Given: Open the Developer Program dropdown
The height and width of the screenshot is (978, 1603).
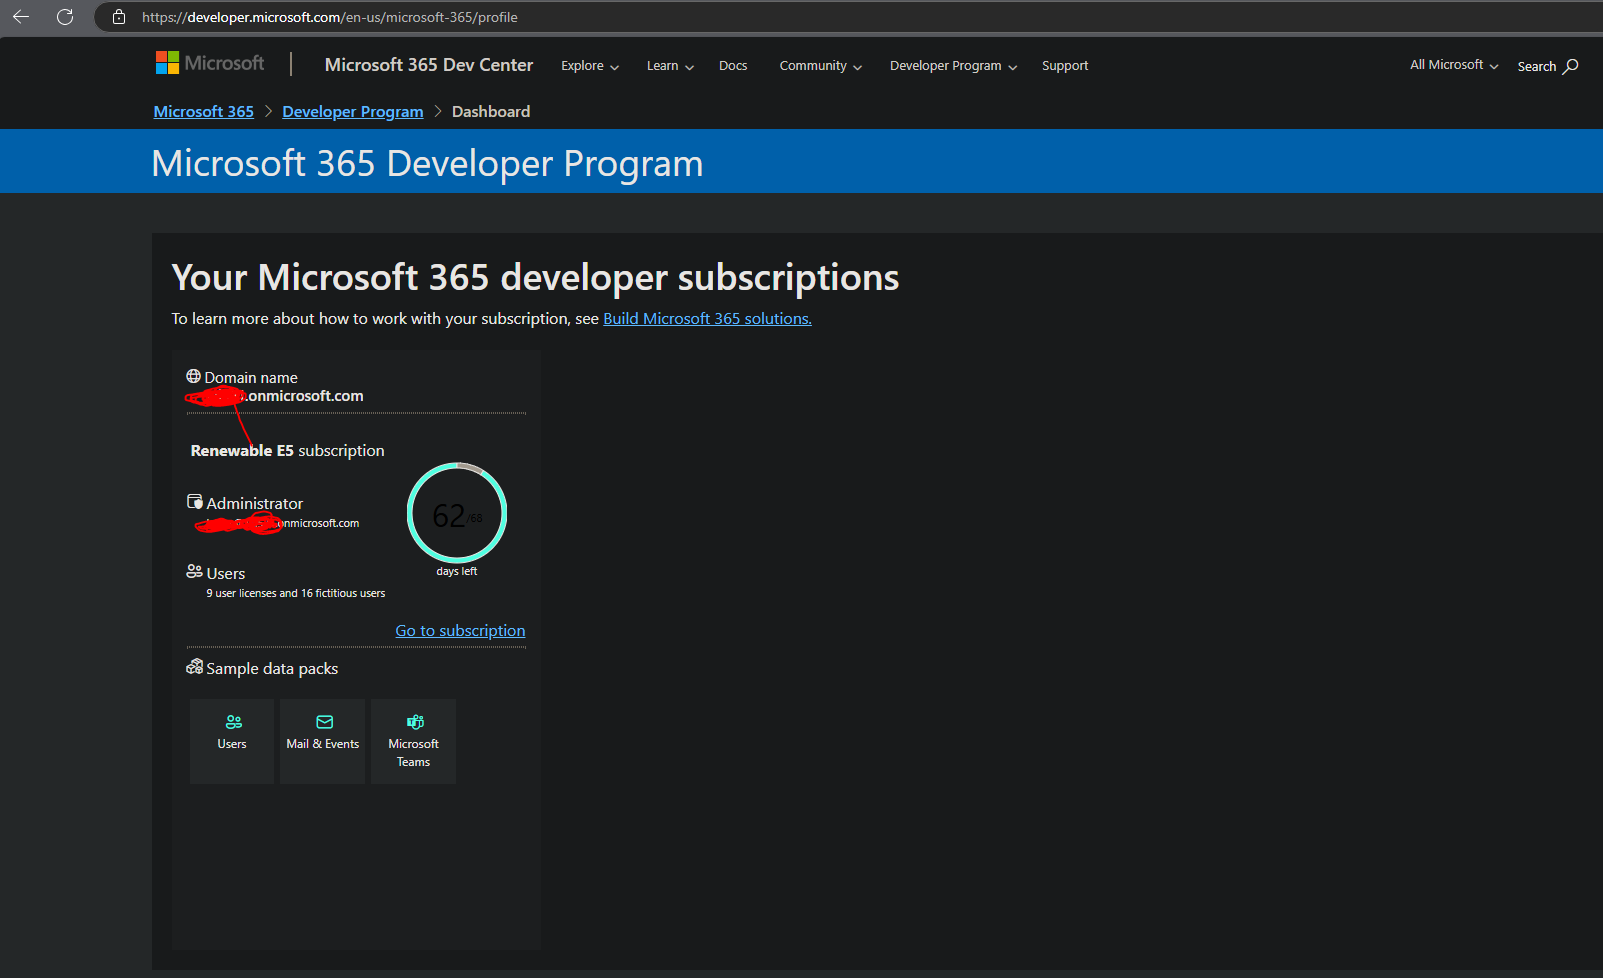Looking at the screenshot, I should click(x=953, y=66).
